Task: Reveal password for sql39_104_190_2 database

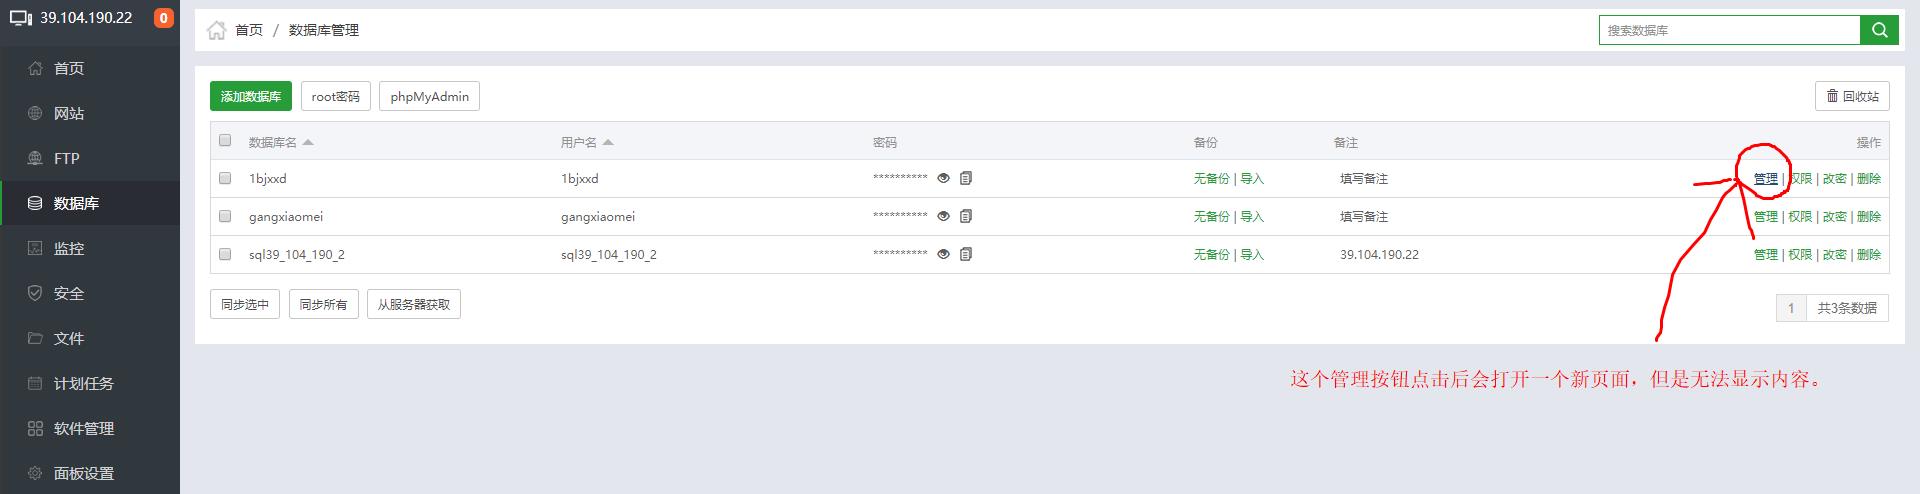Action: 943,254
